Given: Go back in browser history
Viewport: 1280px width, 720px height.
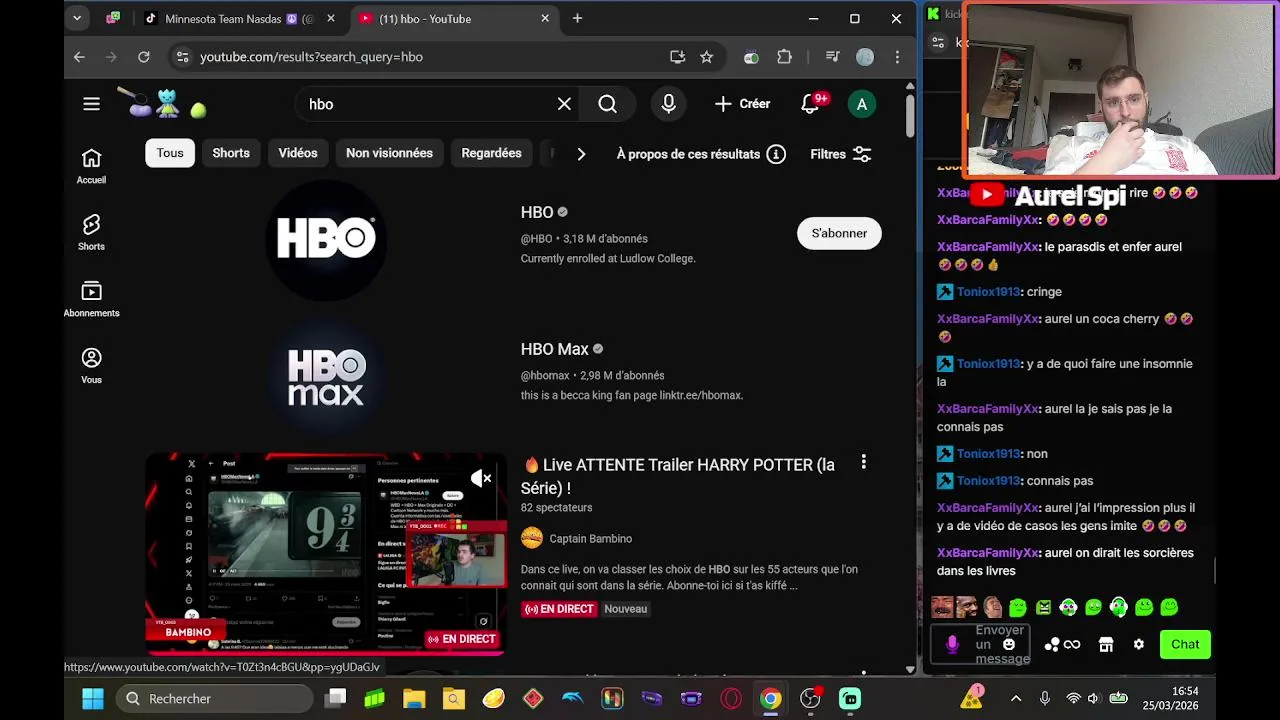Looking at the screenshot, I should (x=79, y=57).
